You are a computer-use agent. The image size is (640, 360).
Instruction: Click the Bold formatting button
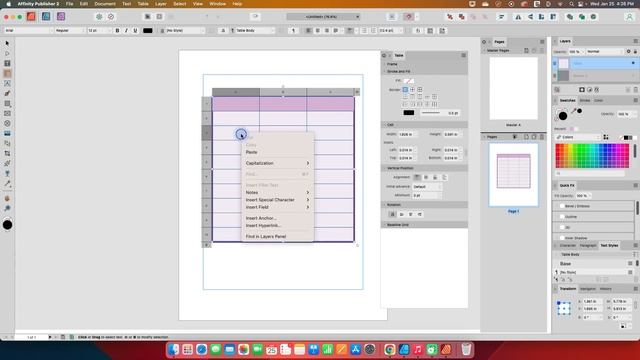pos(118,31)
